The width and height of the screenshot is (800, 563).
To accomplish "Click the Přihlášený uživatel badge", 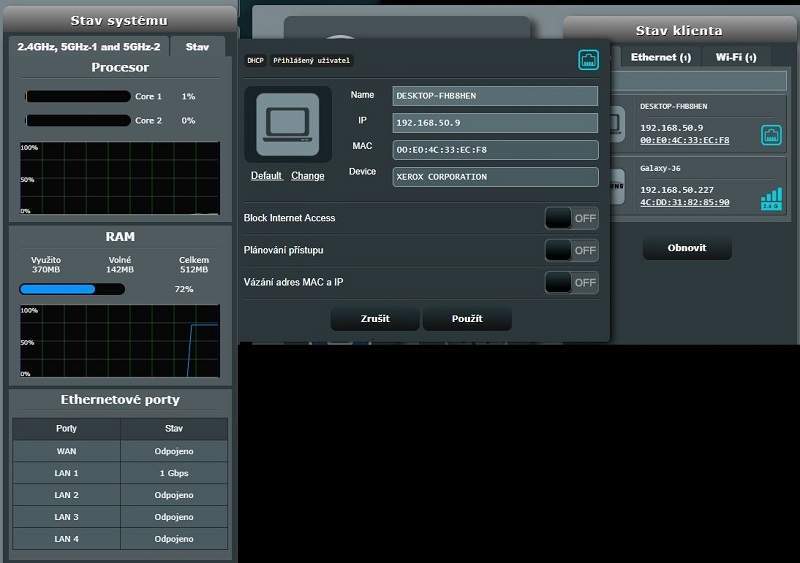I will 312,60.
